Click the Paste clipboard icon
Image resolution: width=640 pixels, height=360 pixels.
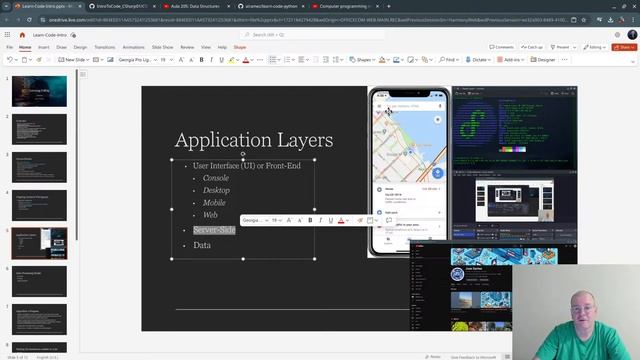click(24, 60)
